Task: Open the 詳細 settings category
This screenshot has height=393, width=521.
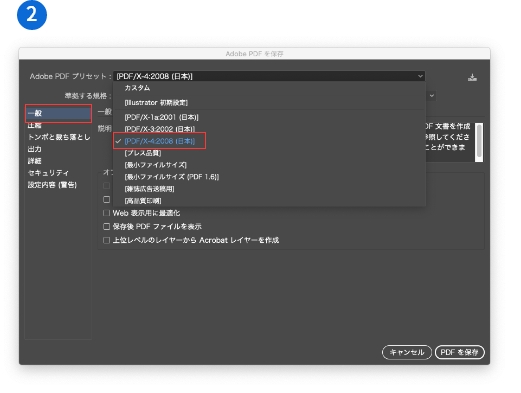Action: point(34,161)
